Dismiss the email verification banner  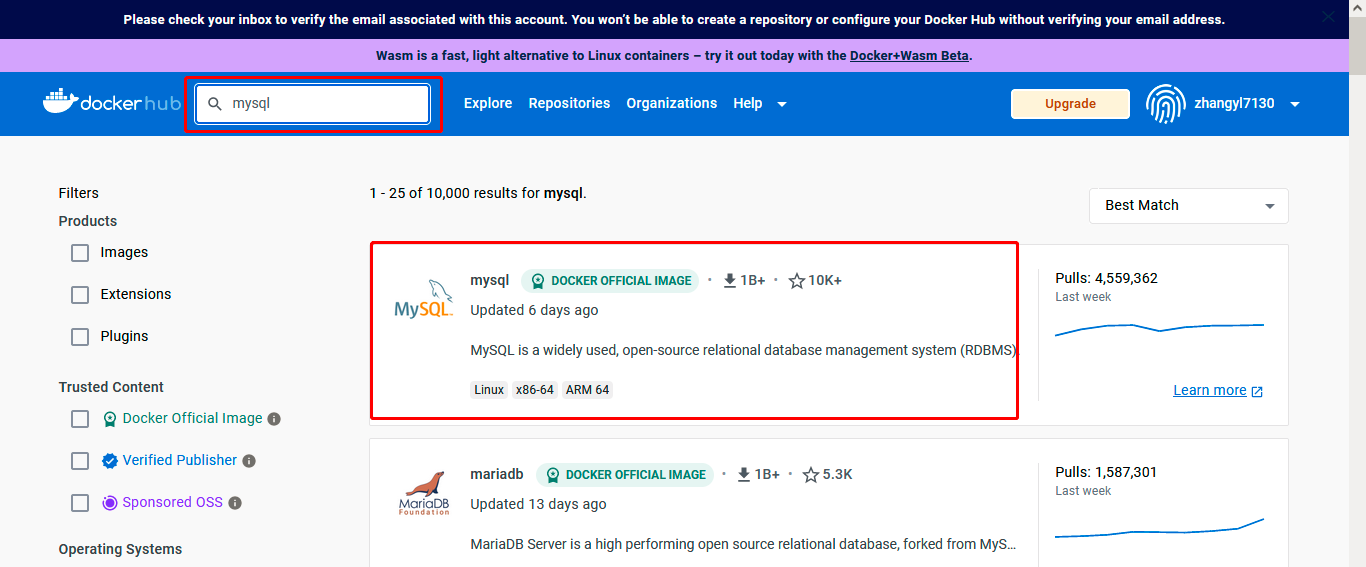(x=1327, y=17)
